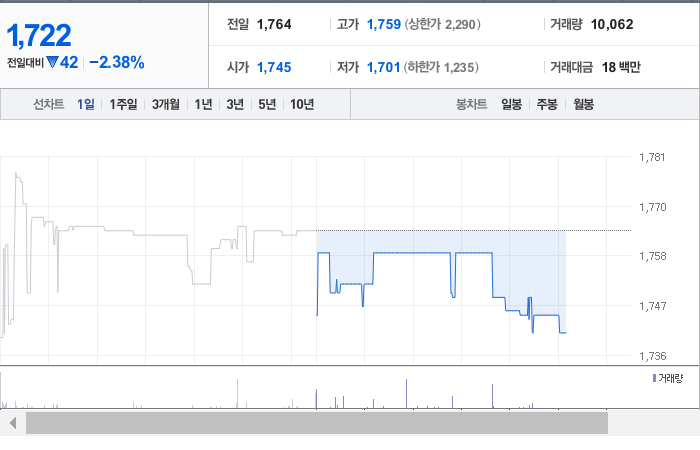The height and width of the screenshot is (450, 700).
Task: Click the 선차트 label
Action: point(49,104)
